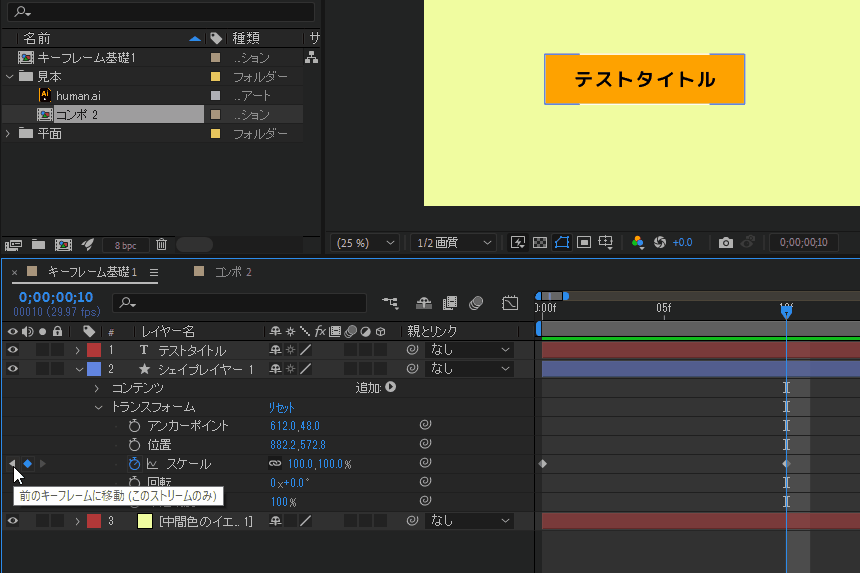
Task: Click label color swatch of シェイプレイヤー 1
Action: click(x=94, y=369)
